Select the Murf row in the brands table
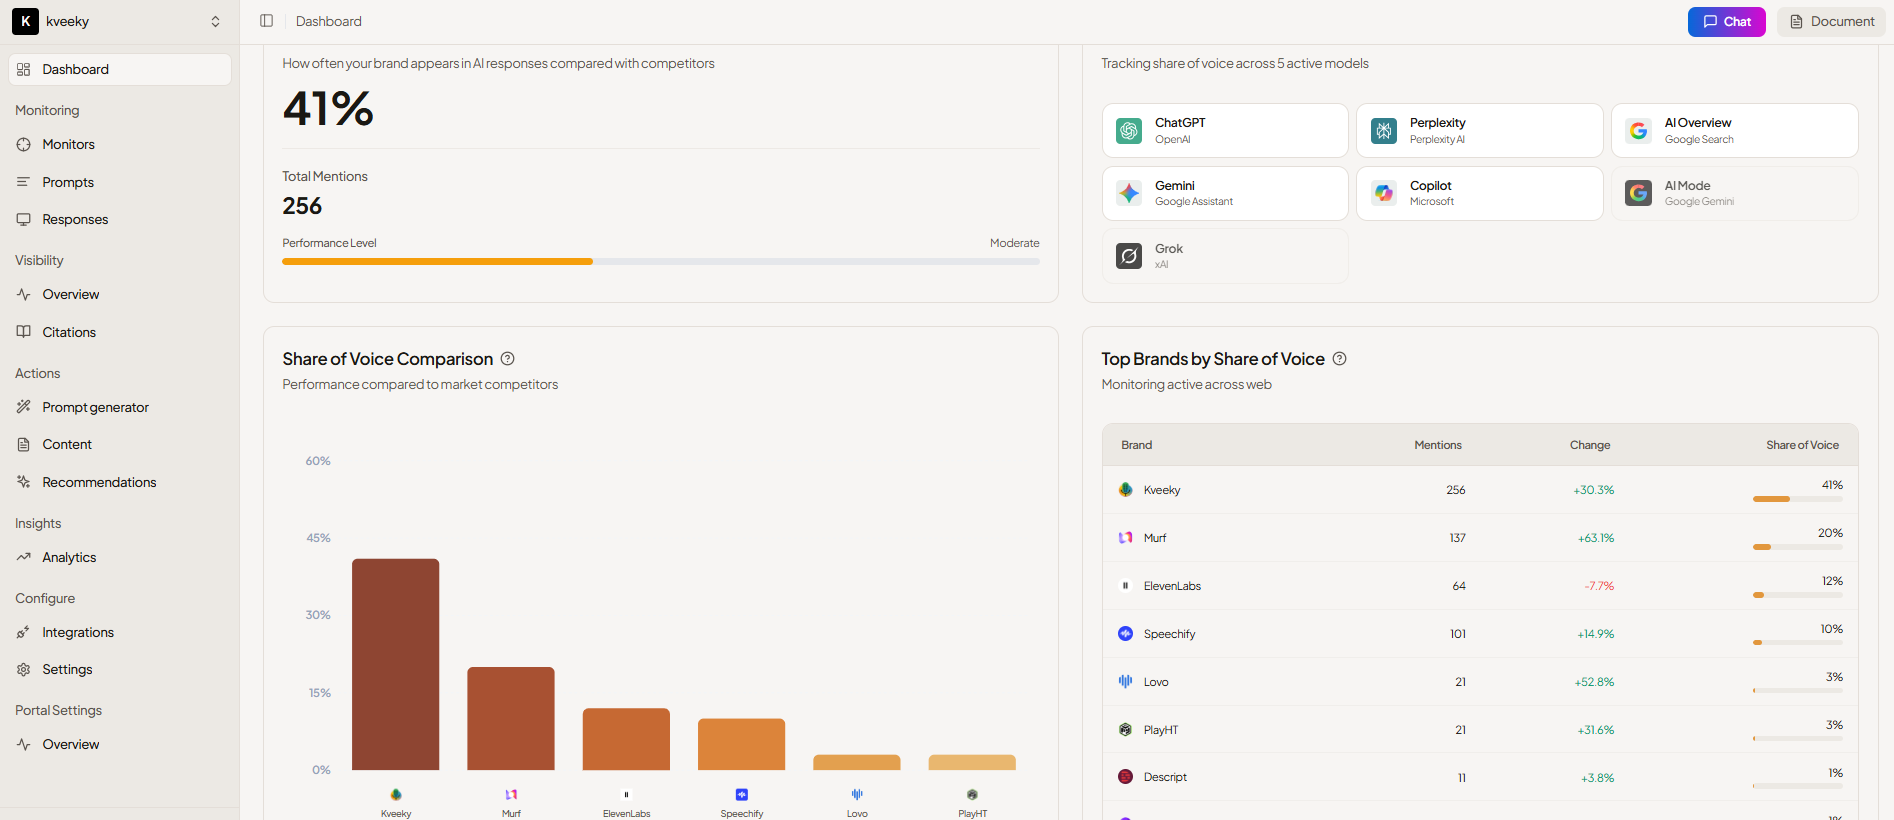1894x820 pixels. [1479, 538]
